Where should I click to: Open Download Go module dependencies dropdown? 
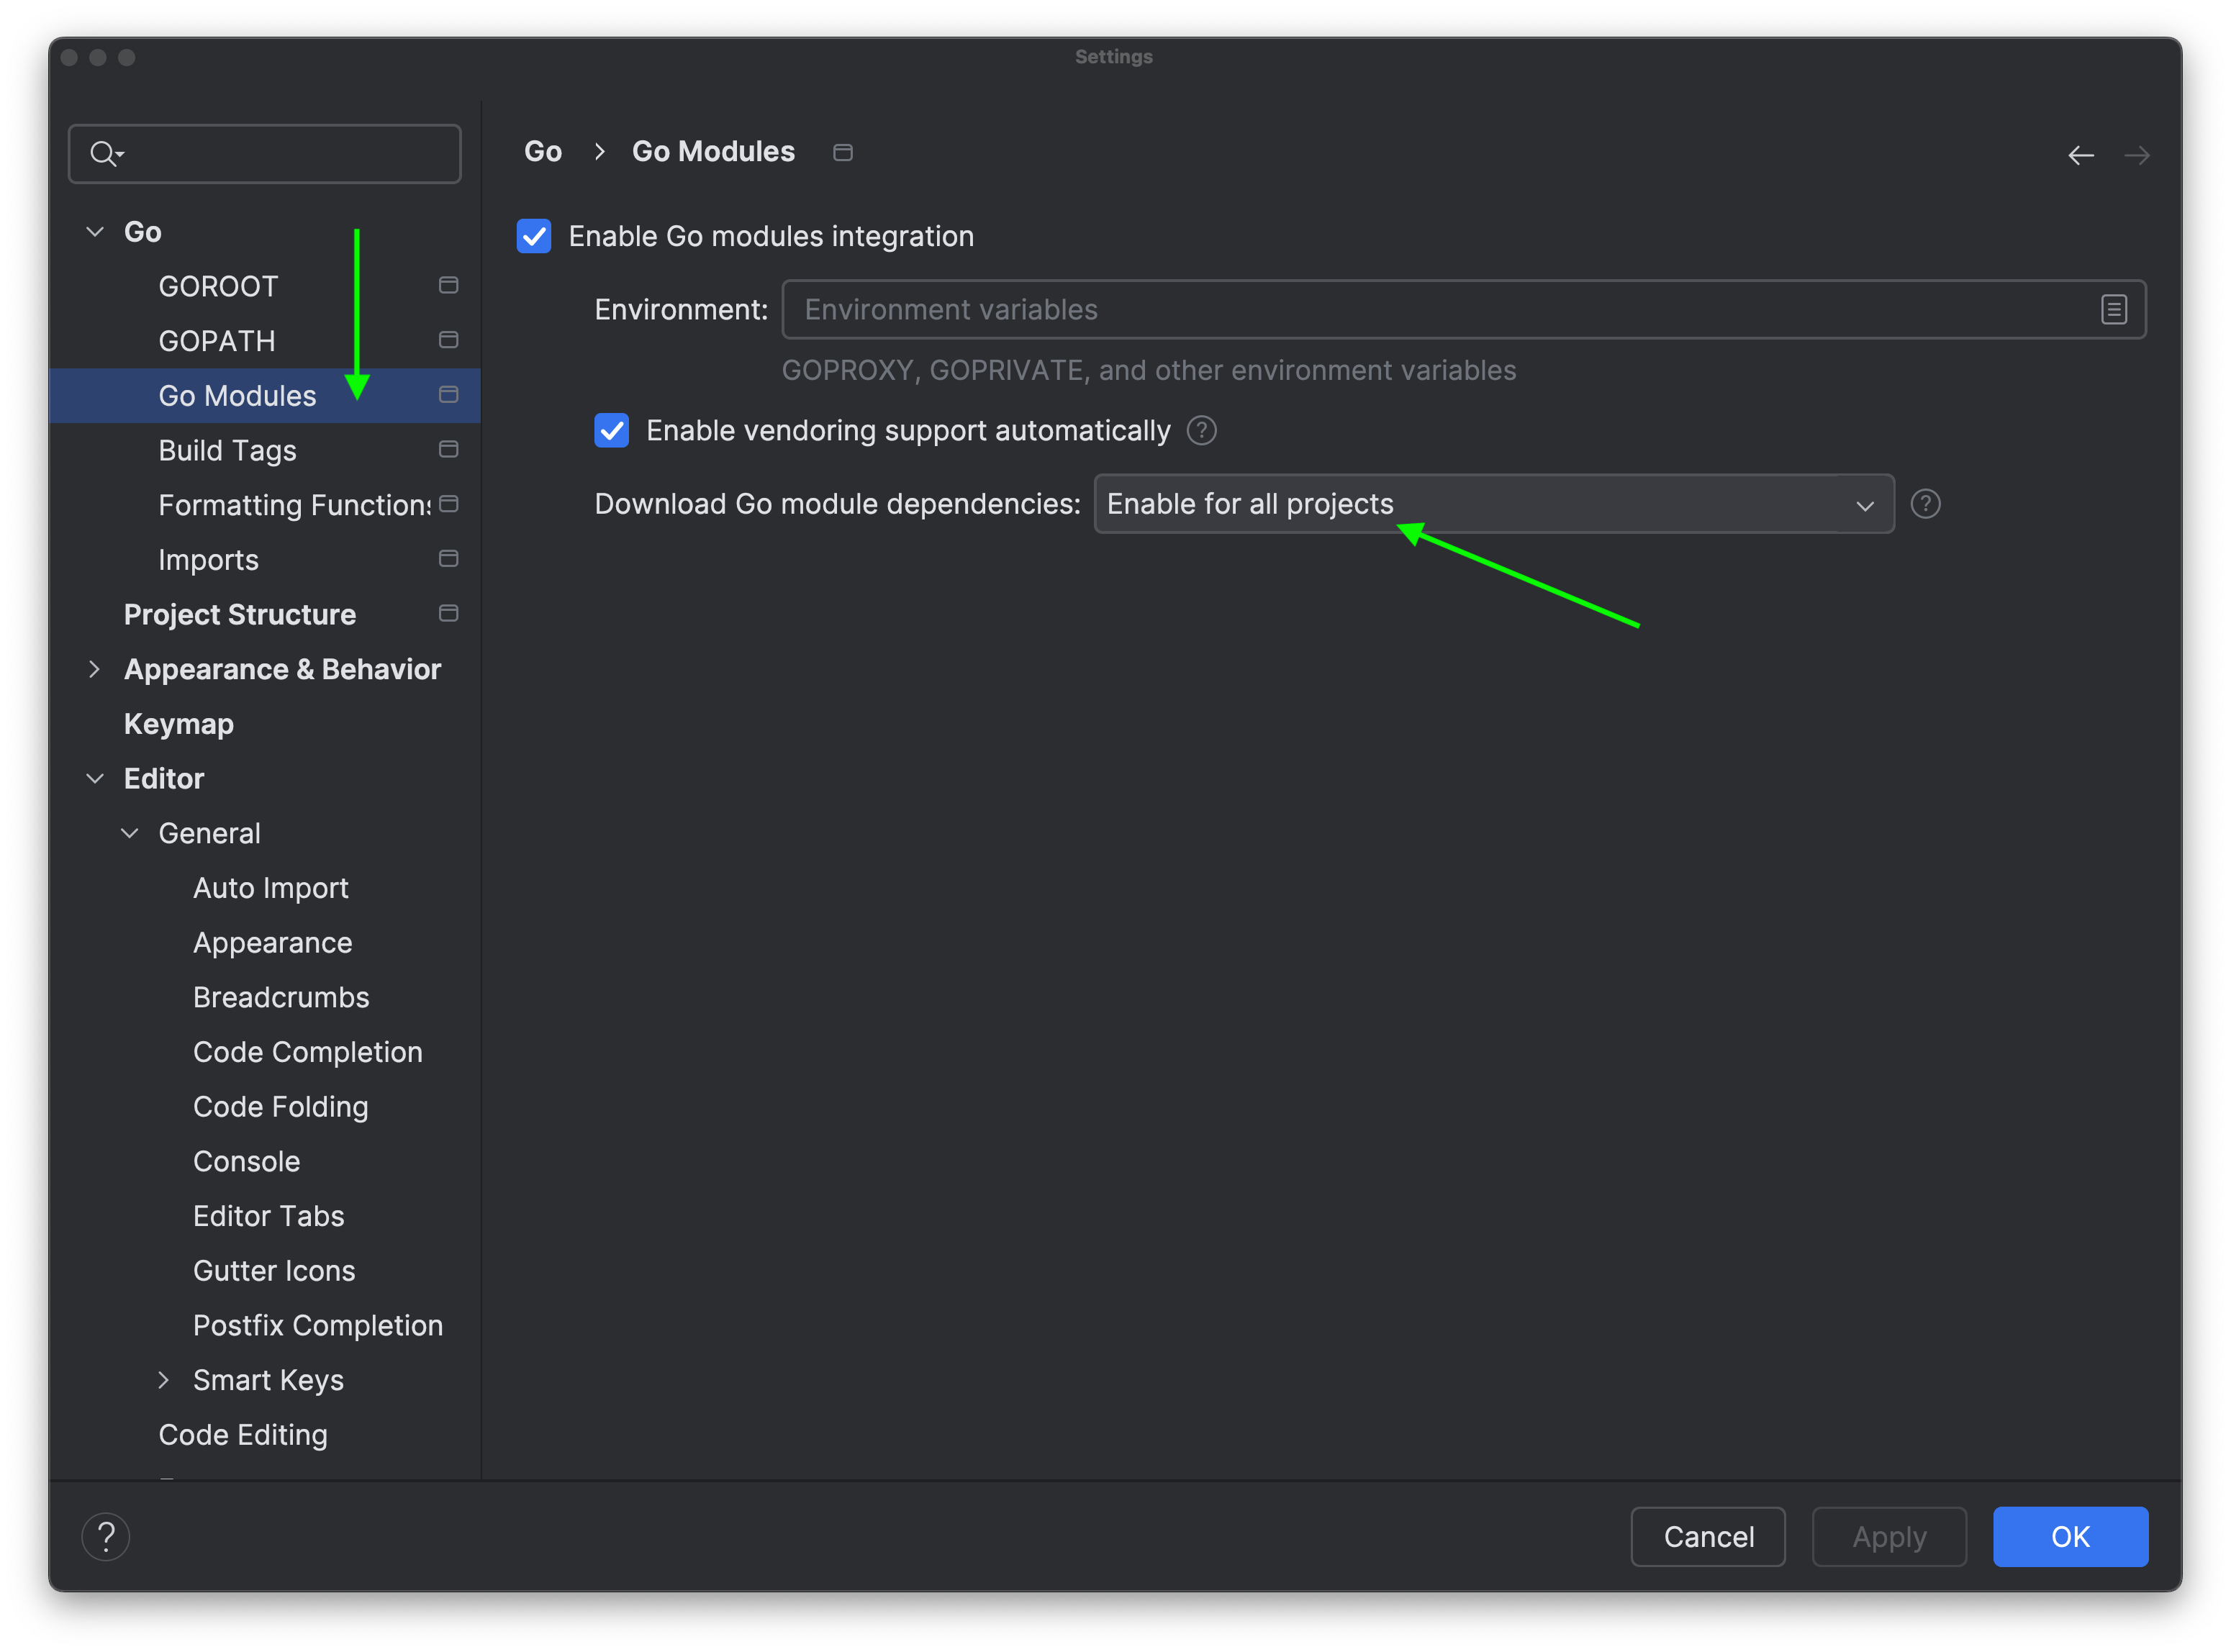(x=1493, y=504)
